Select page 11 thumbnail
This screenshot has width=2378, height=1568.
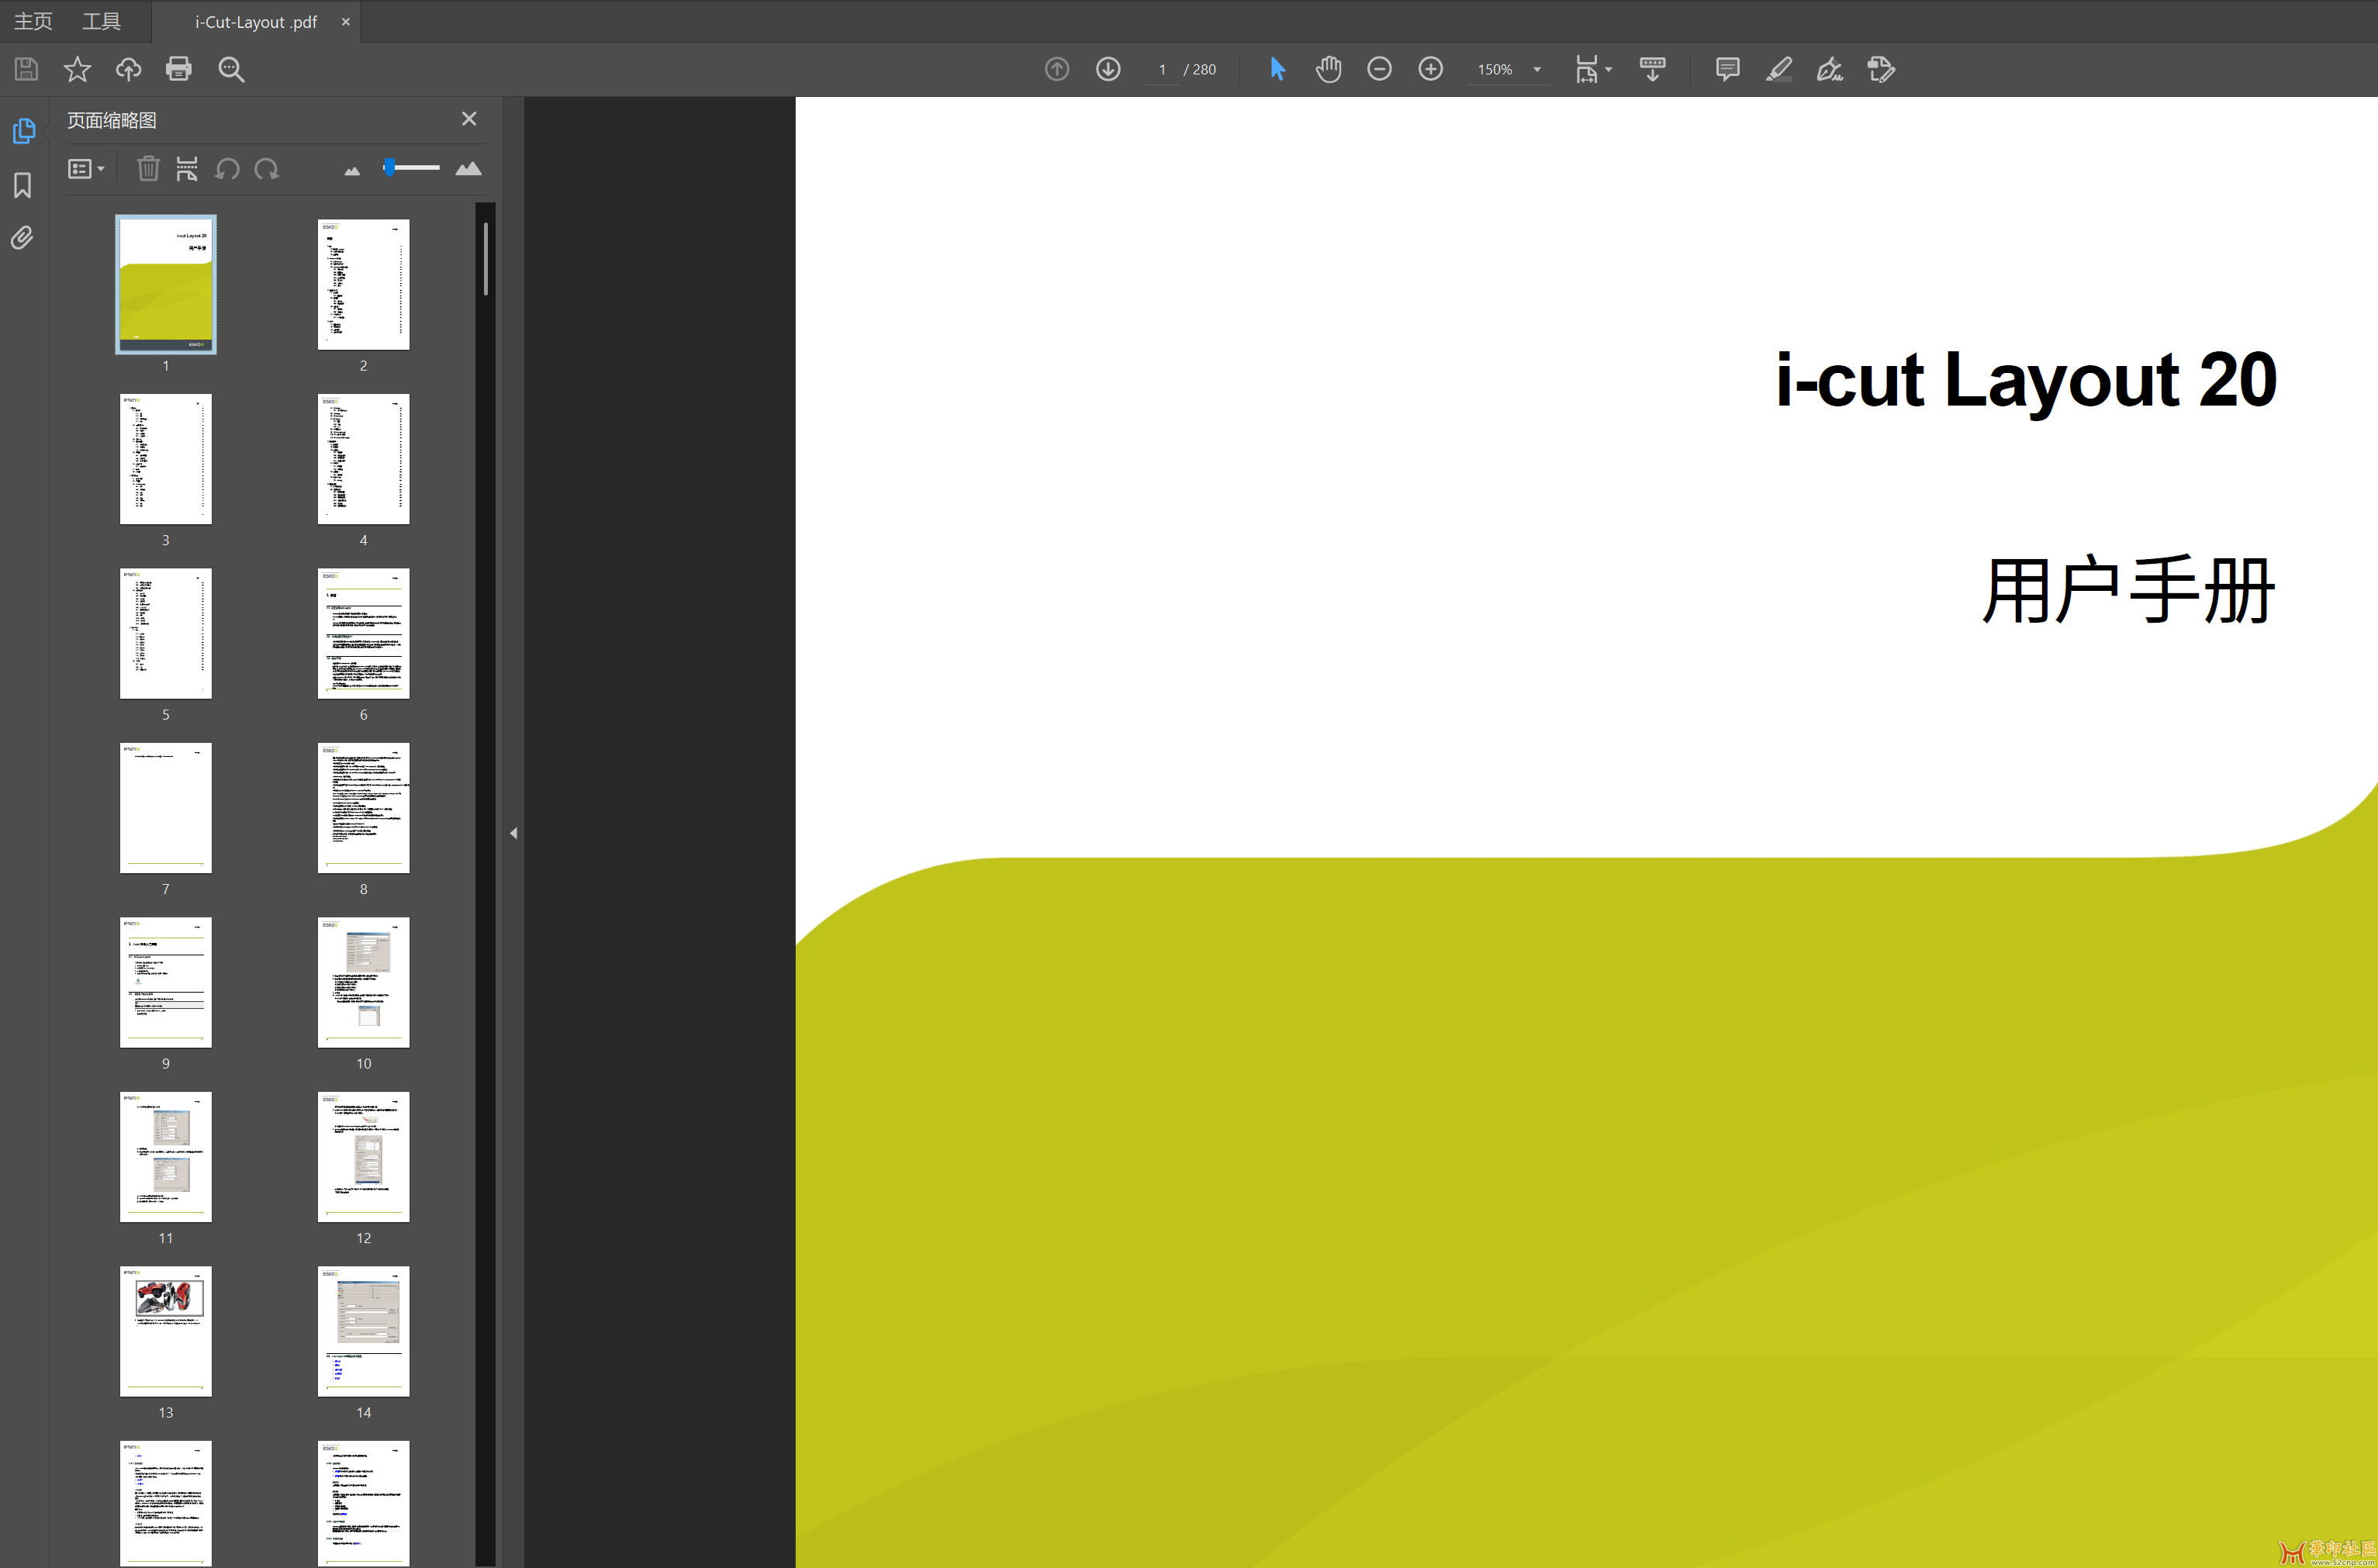point(166,1157)
